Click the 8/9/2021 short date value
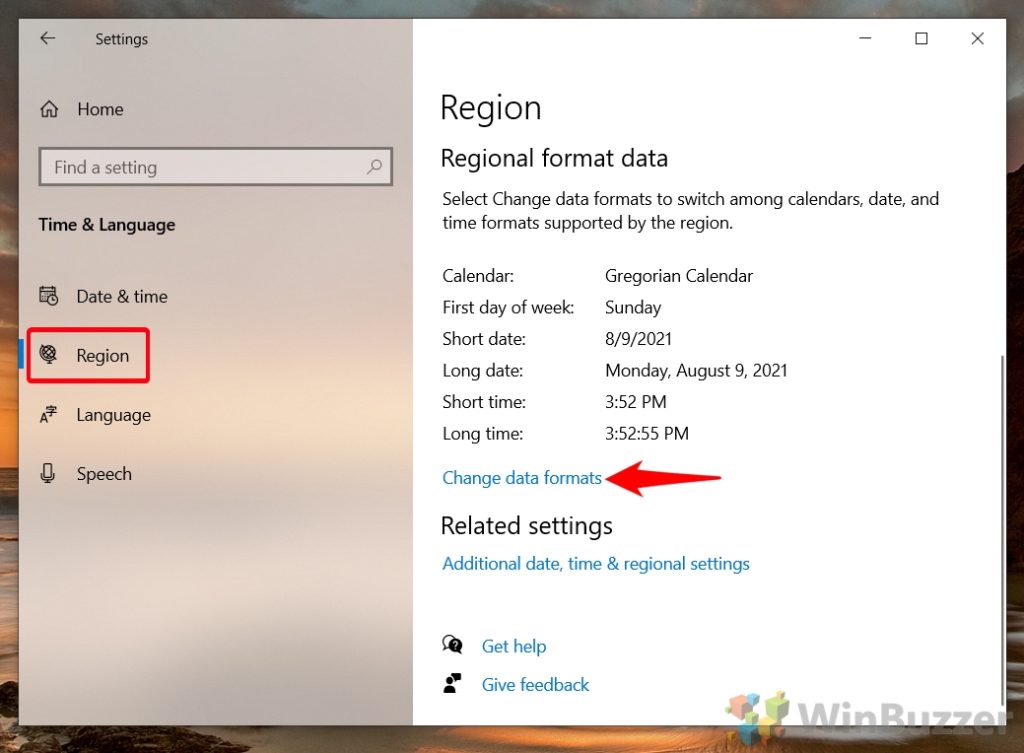Image resolution: width=1024 pixels, height=753 pixels. click(x=638, y=339)
